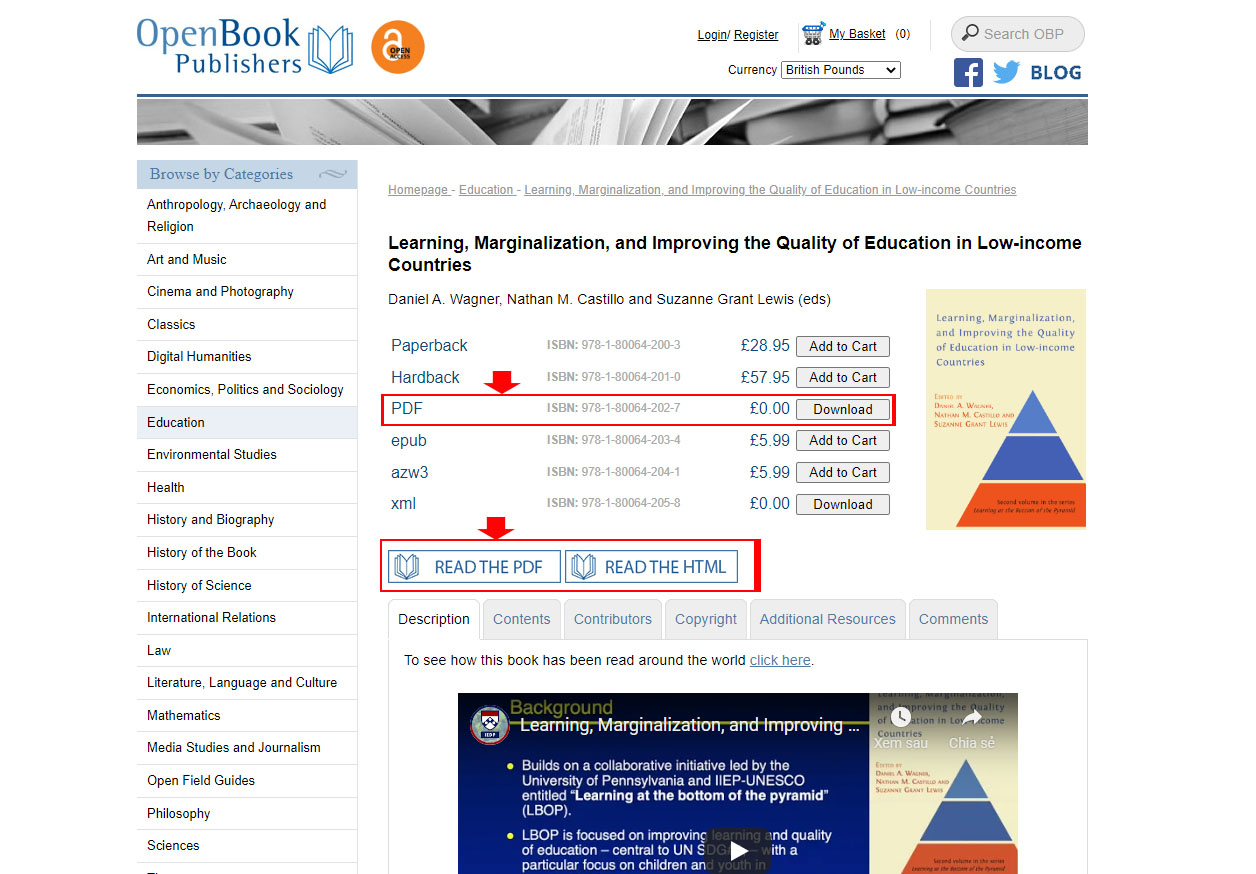Browse Media Studies and Journalism category
1256x874 pixels.
[x=247, y=748]
